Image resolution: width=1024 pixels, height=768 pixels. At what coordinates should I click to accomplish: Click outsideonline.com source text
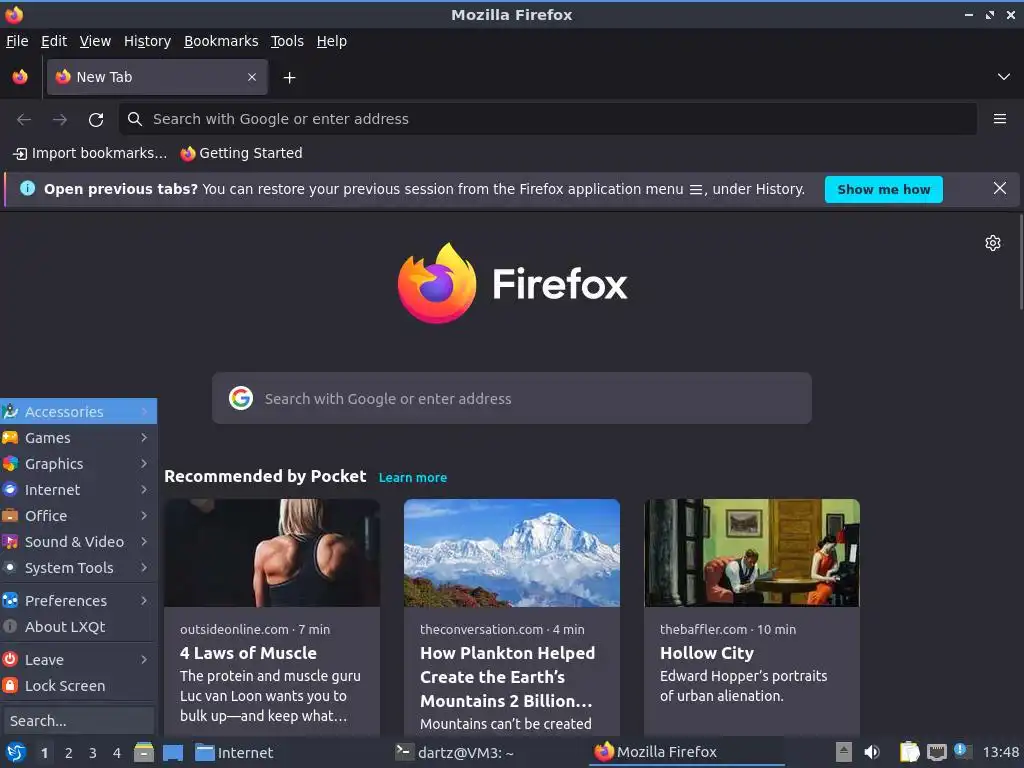(234, 630)
